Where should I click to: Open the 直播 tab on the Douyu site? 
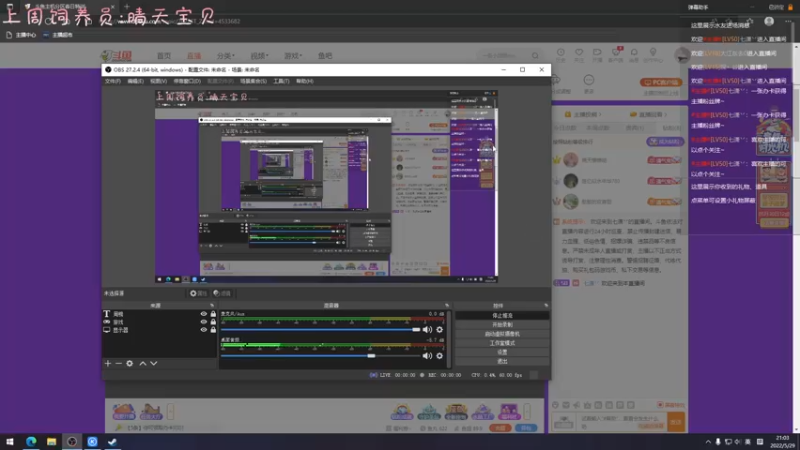coord(194,56)
